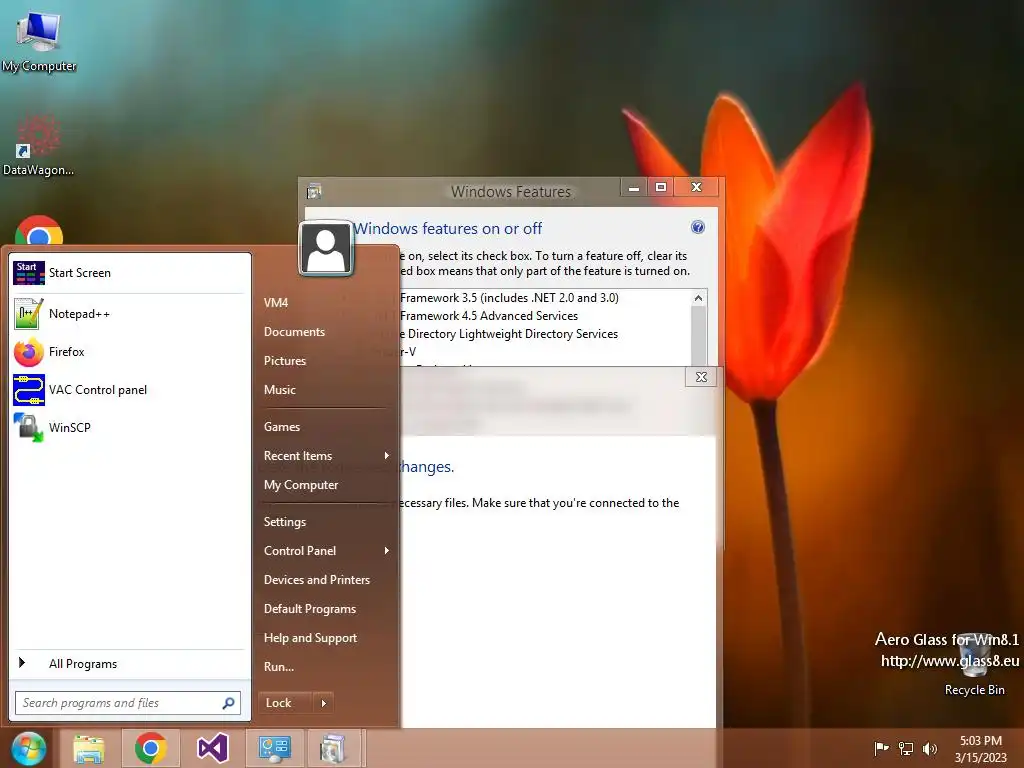
Task: Open Devices and Printers
Action: [x=317, y=580]
